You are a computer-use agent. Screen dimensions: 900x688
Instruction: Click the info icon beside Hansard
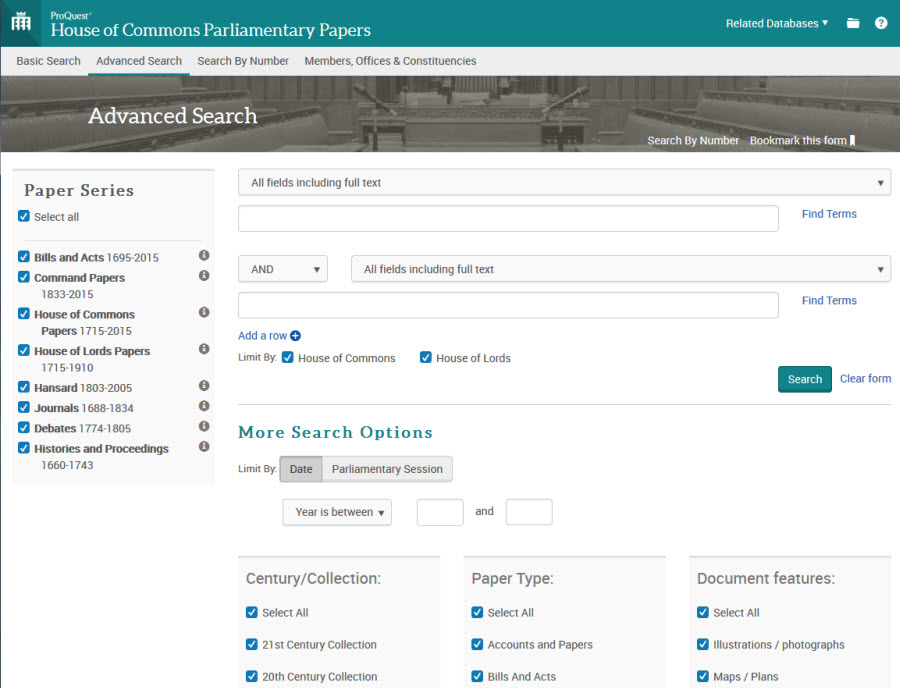pos(204,386)
